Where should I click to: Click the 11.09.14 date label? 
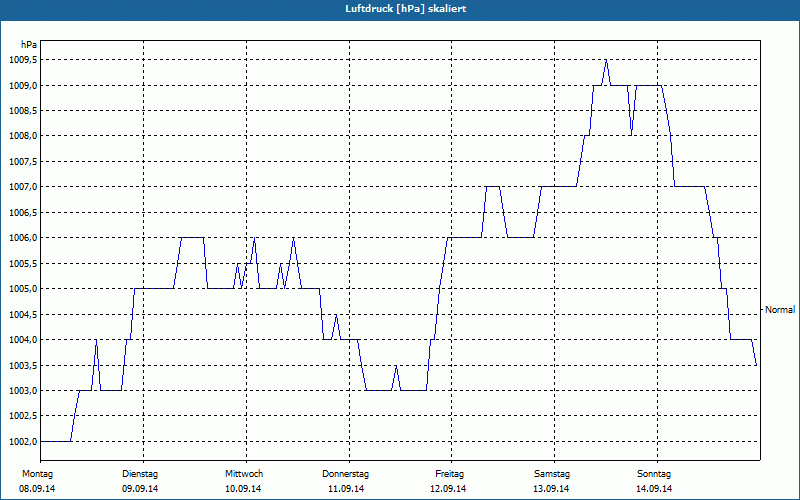pos(346,489)
